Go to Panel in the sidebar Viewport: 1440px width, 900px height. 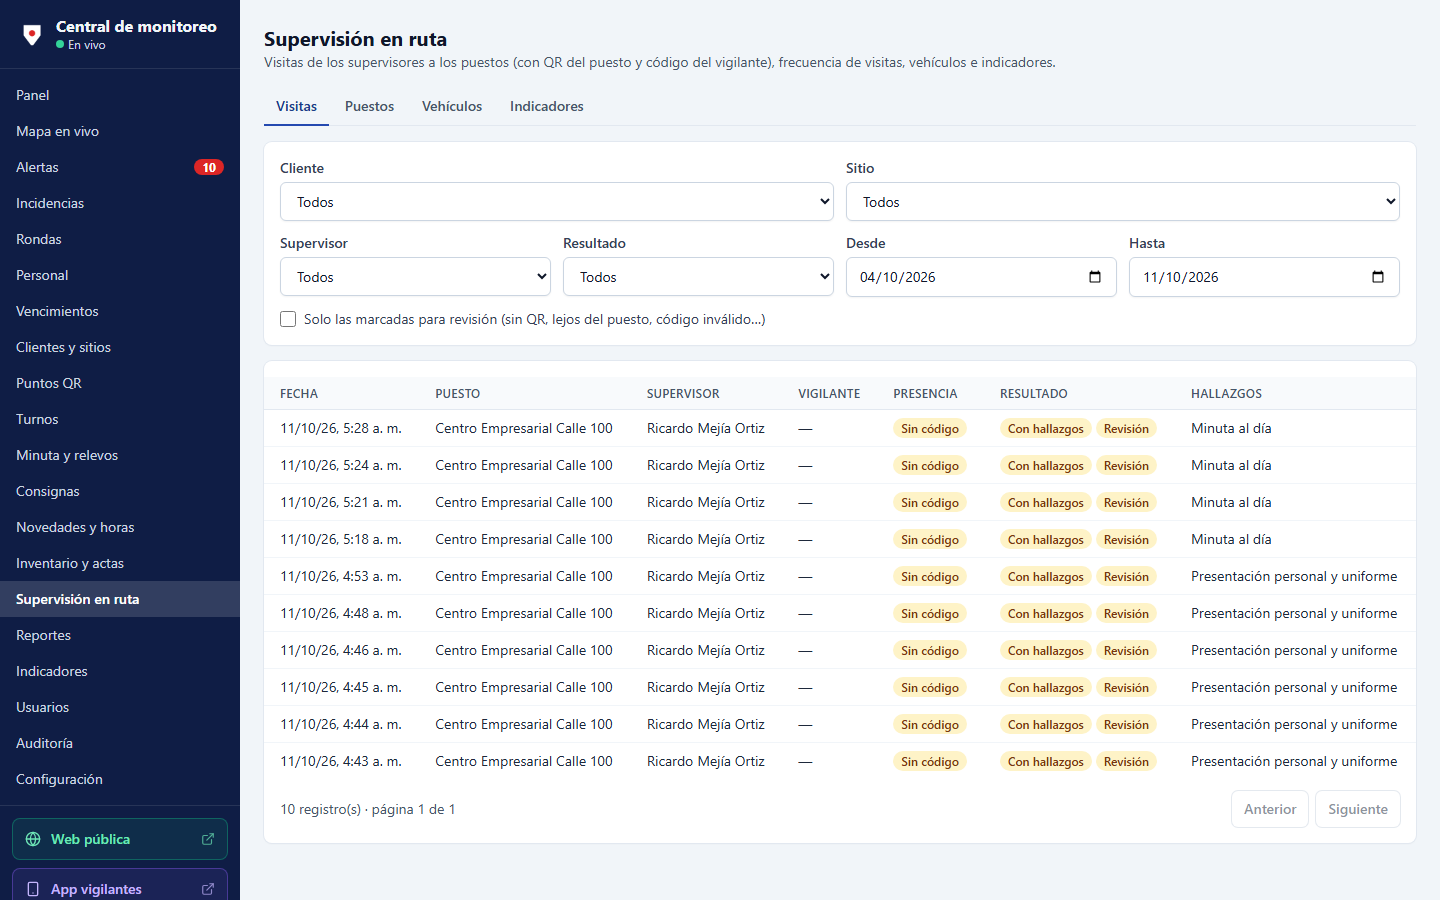(x=120, y=95)
